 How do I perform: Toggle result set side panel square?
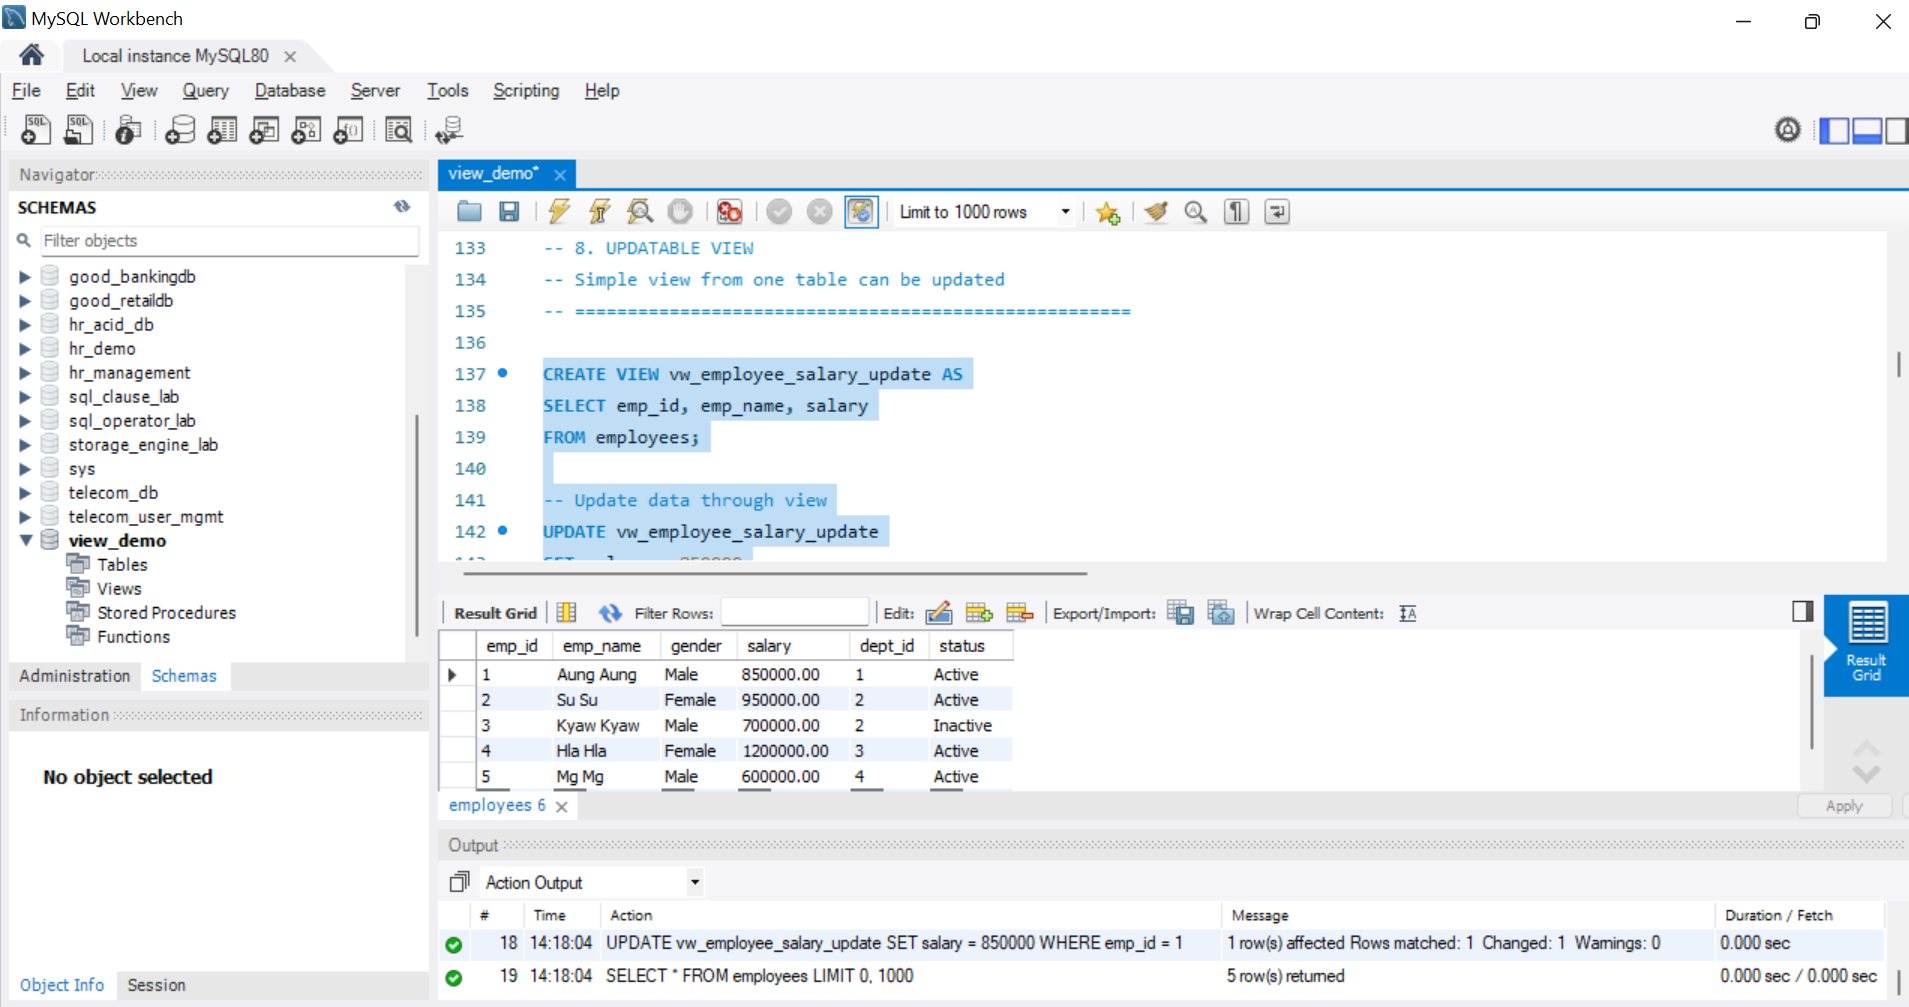point(1803,611)
